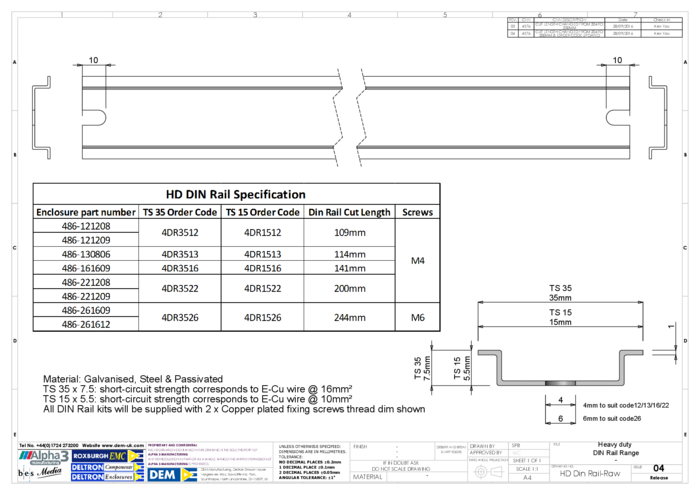Click the TS 15 Order Code column header
This screenshot has height=495, width=700.
(262, 212)
